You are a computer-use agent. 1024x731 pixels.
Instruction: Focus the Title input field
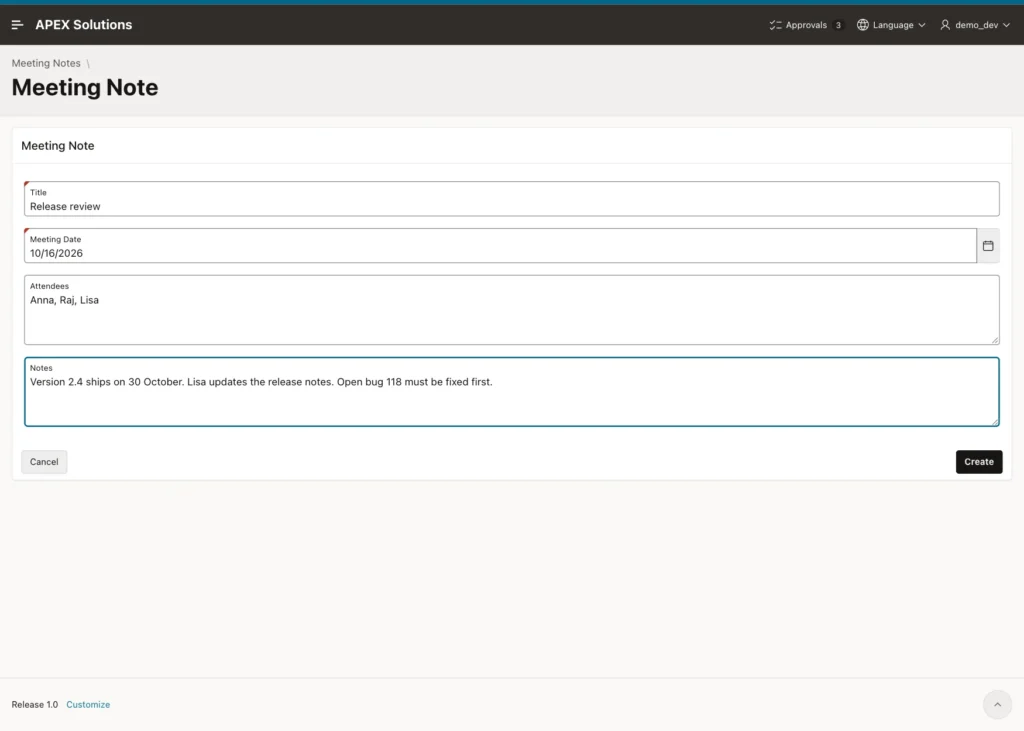[x=511, y=199]
